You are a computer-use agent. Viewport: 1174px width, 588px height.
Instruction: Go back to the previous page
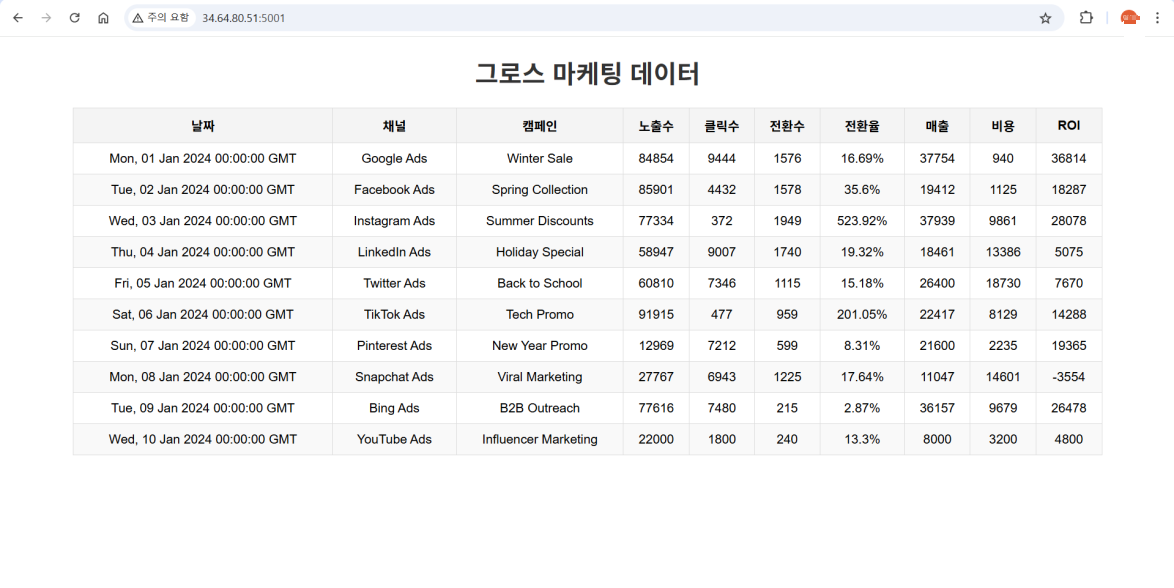pos(18,18)
